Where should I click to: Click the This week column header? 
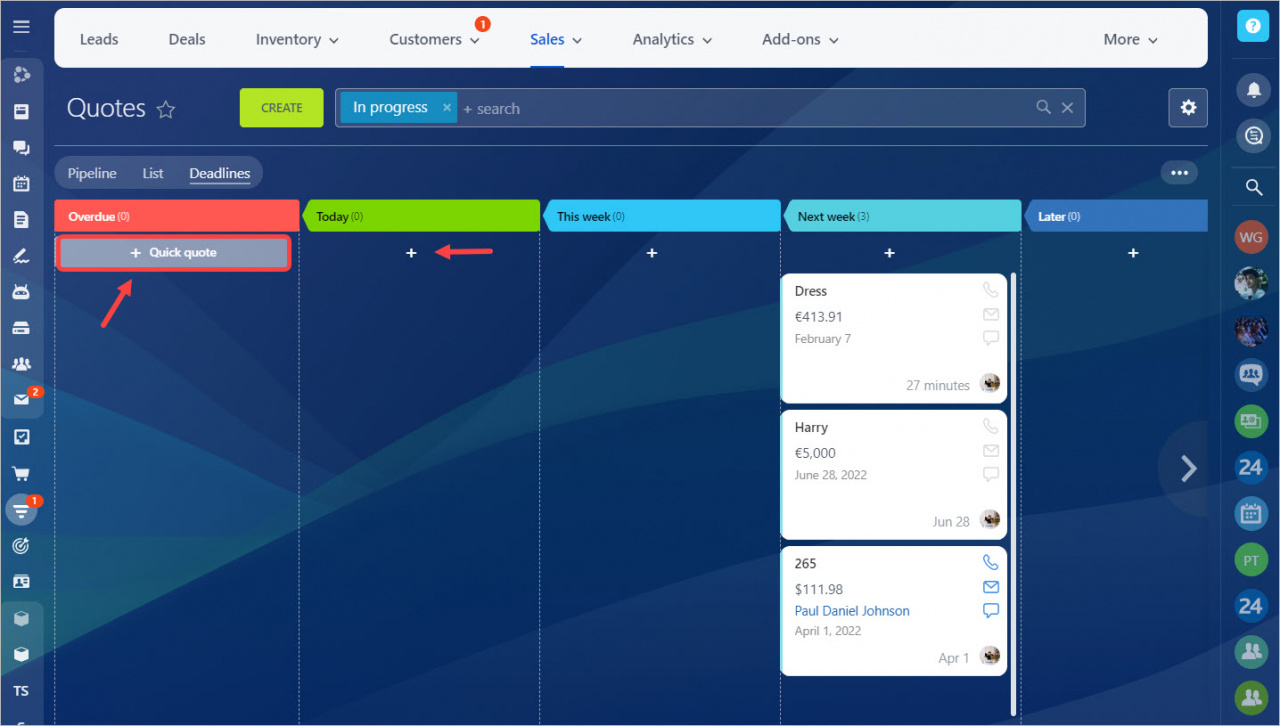(x=662, y=216)
